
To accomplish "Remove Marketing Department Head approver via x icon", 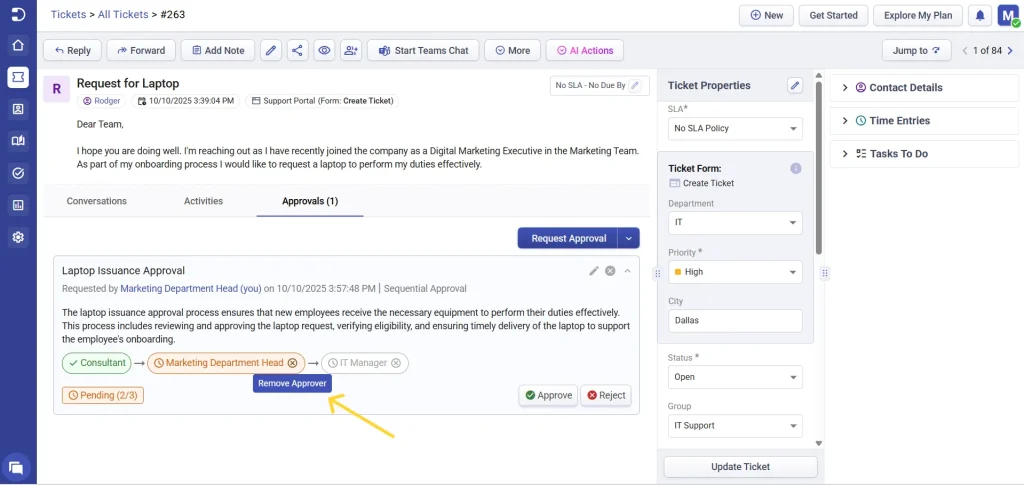I will click(x=292, y=363).
